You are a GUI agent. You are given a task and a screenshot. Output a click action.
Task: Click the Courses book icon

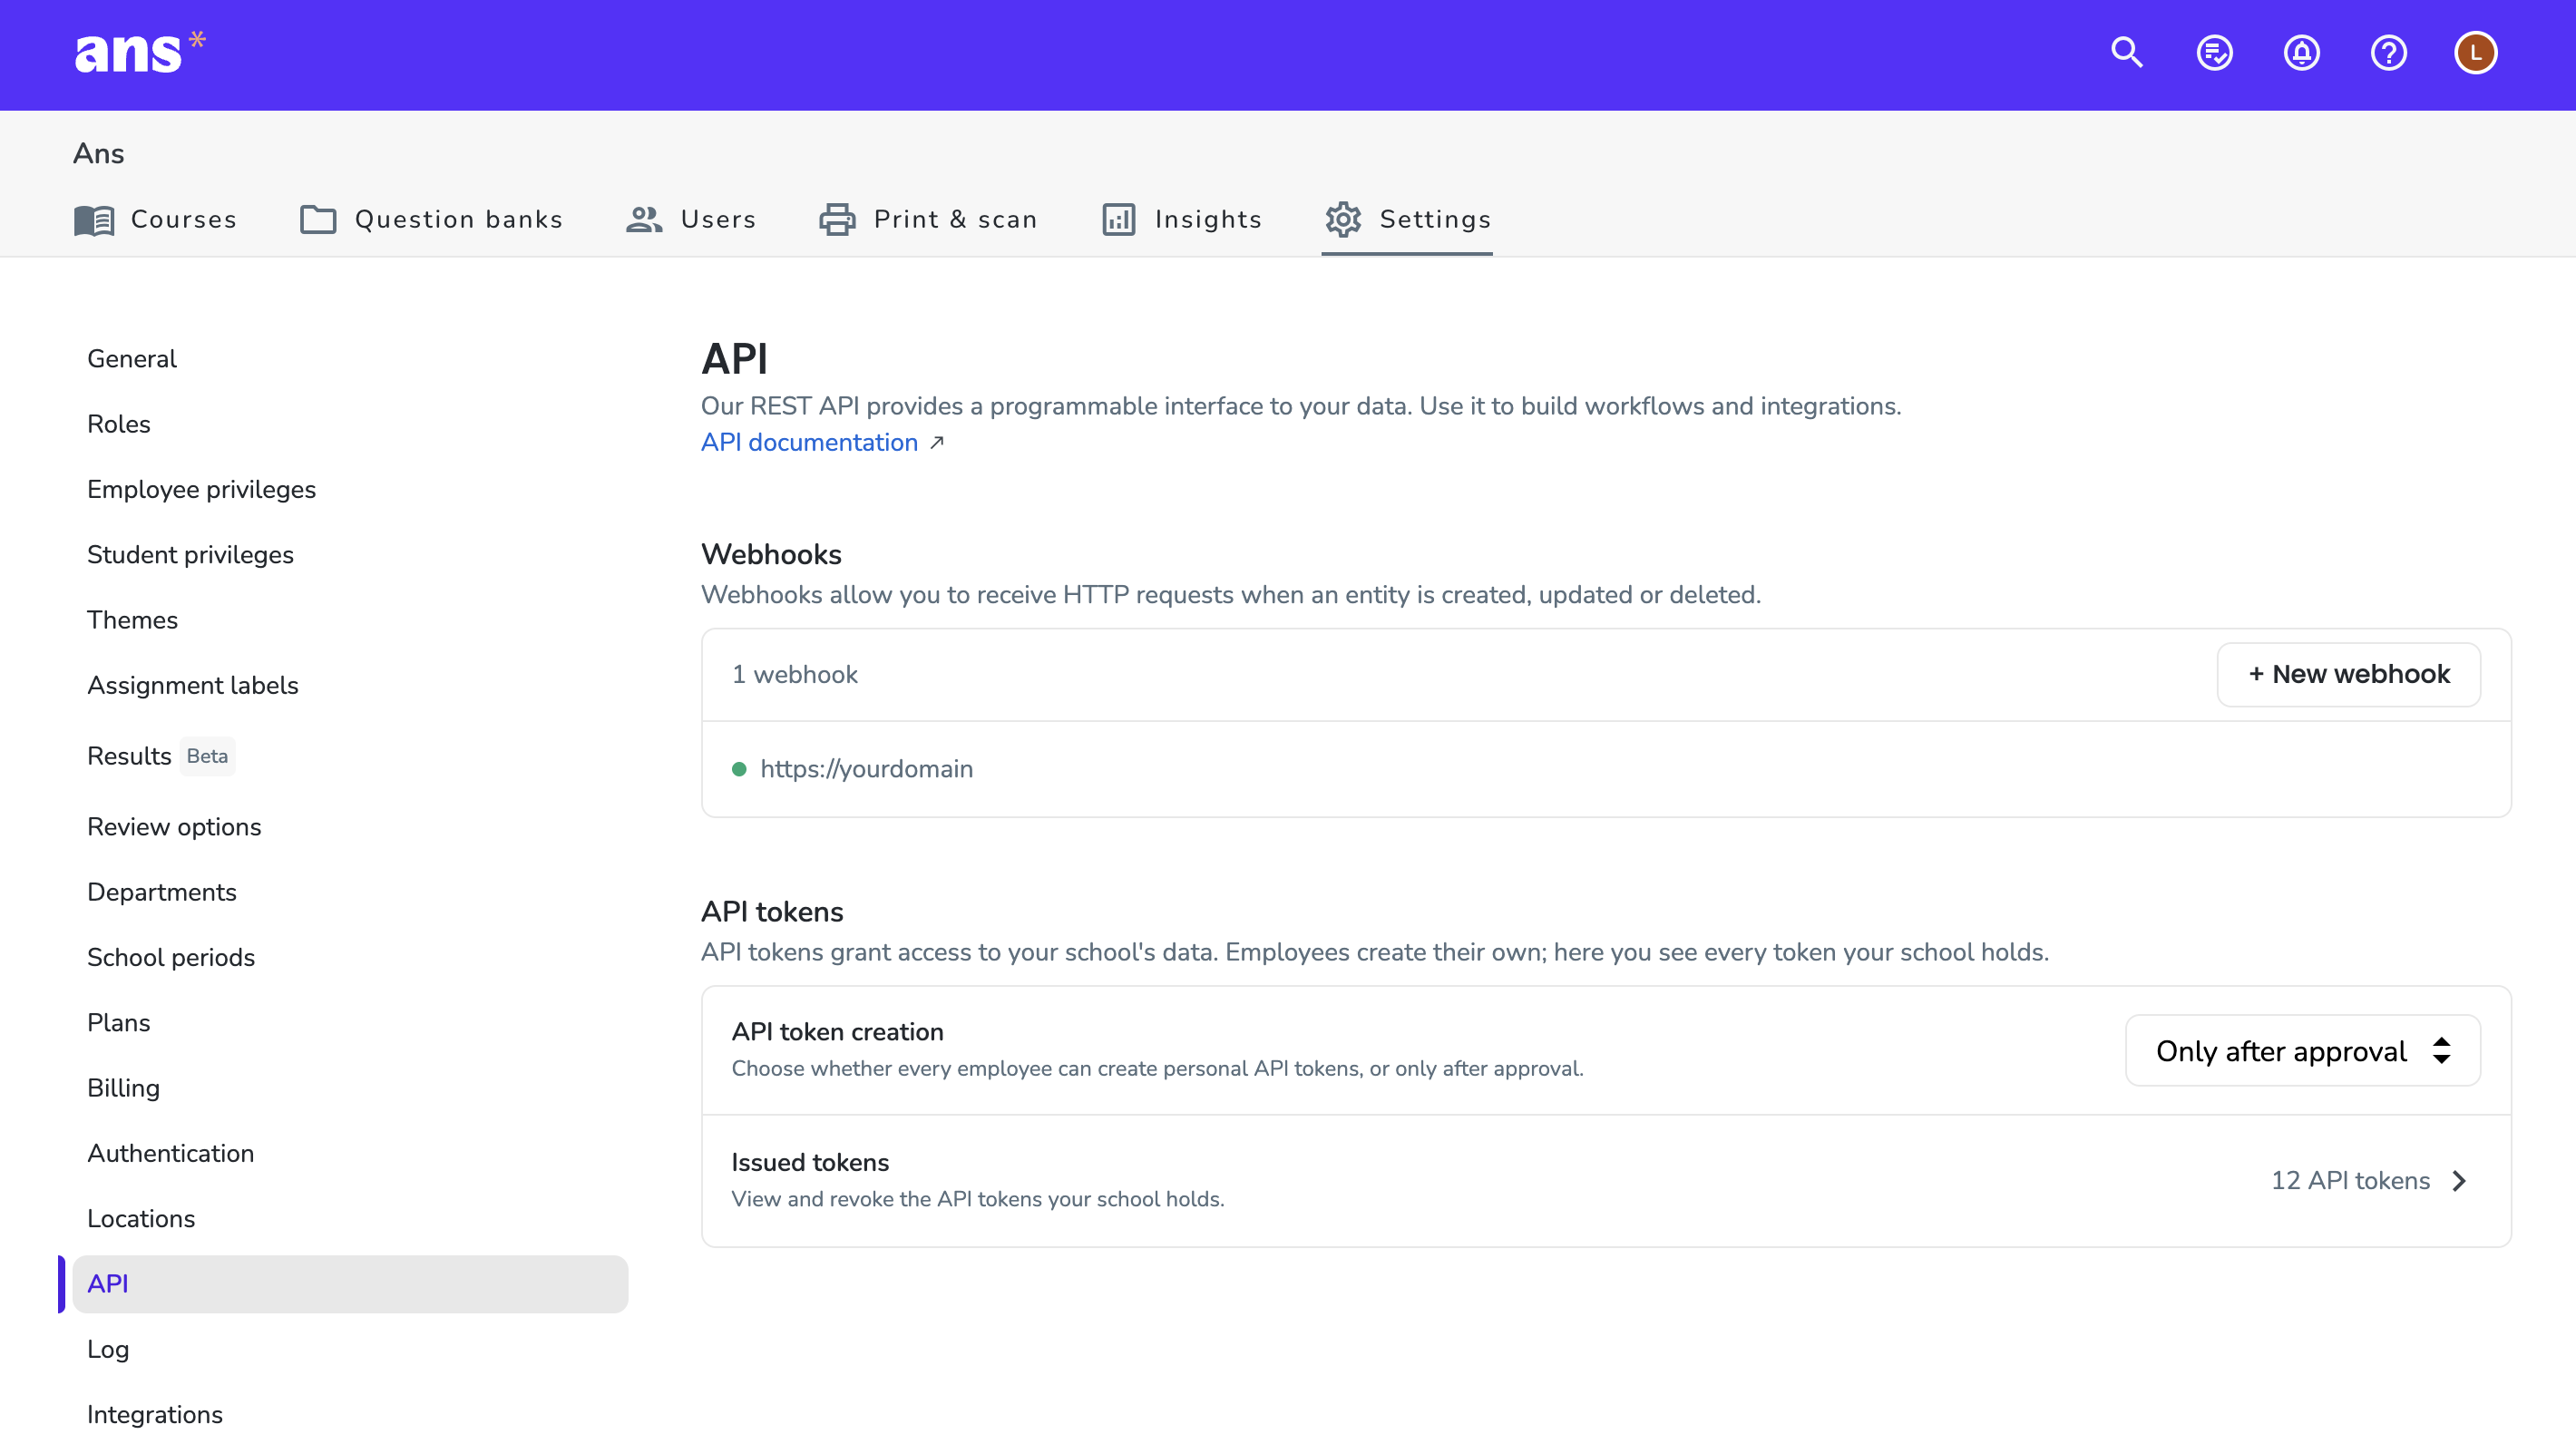click(x=95, y=219)
